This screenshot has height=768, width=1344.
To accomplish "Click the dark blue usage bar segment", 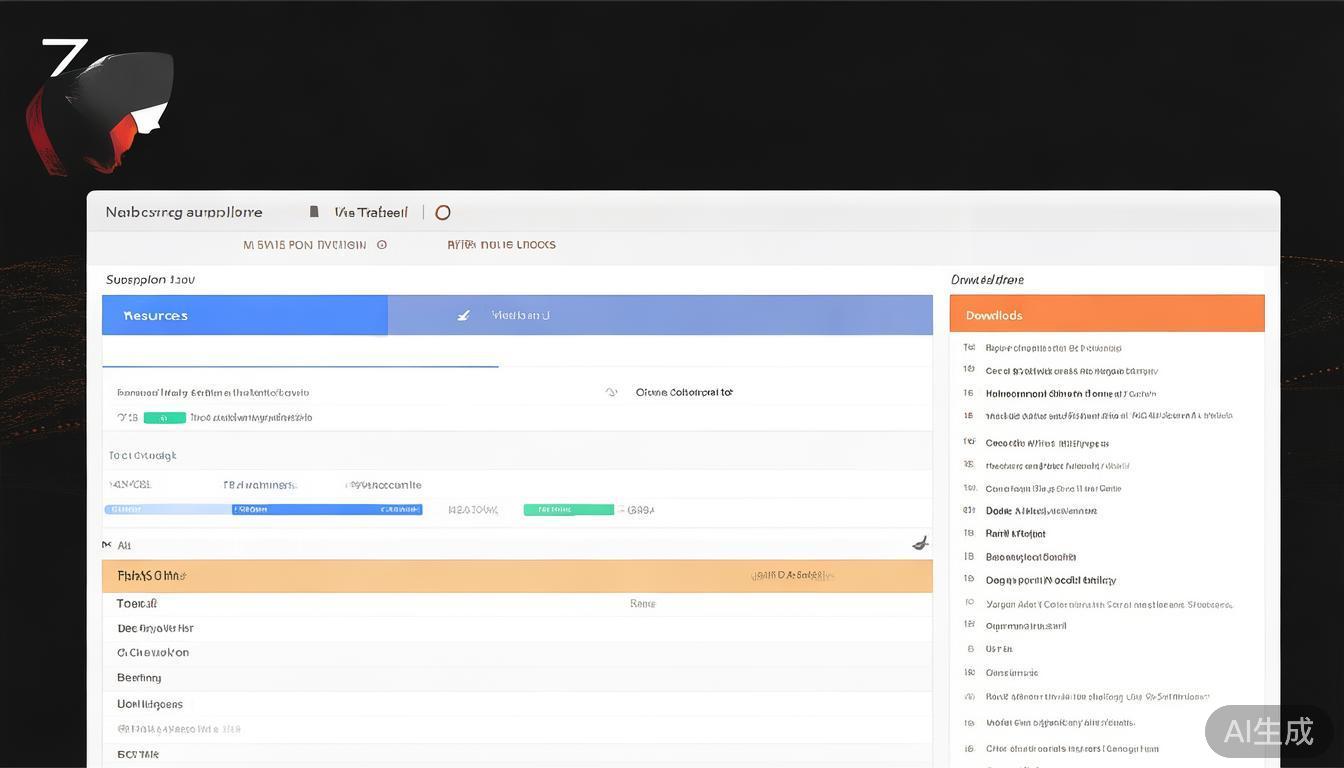I will (327, 510).
